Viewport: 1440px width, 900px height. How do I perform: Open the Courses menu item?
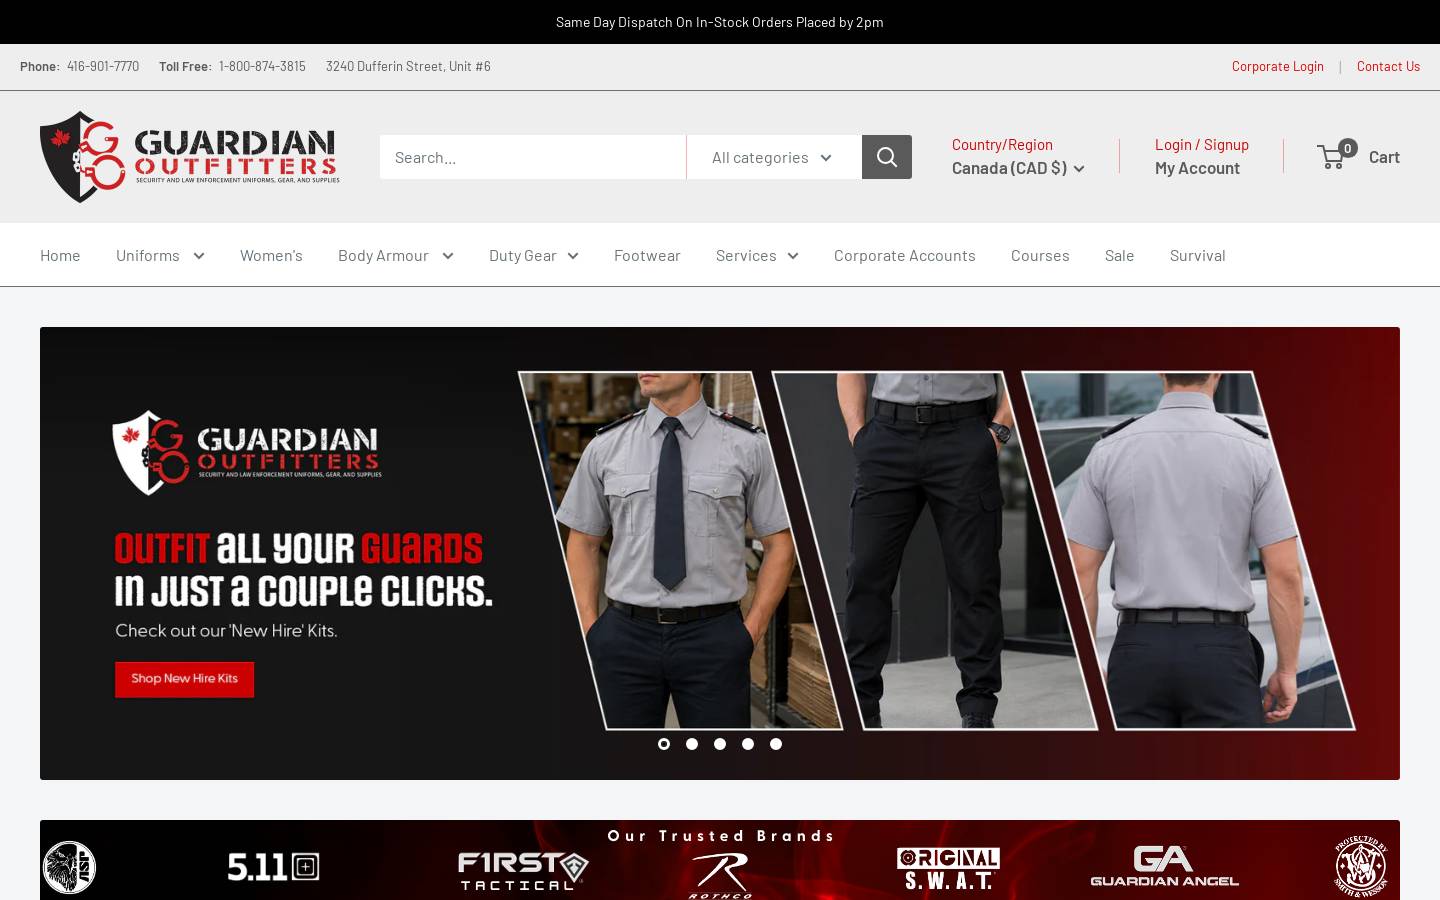pyautogui.click(x=1040, y=255)
